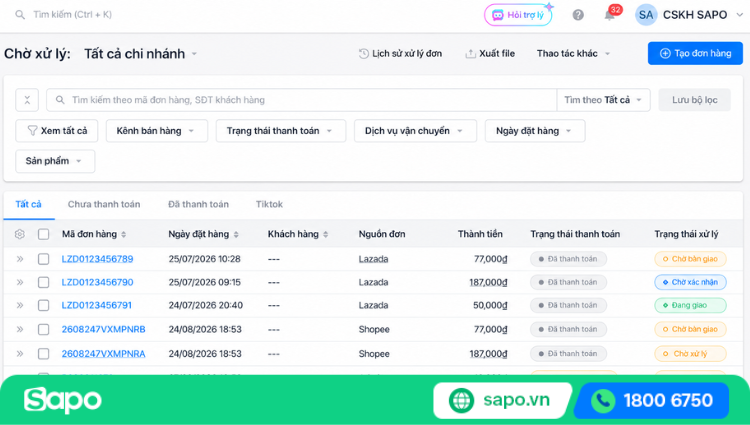Click the 1800 6750 hotline button

coord(652,400)
